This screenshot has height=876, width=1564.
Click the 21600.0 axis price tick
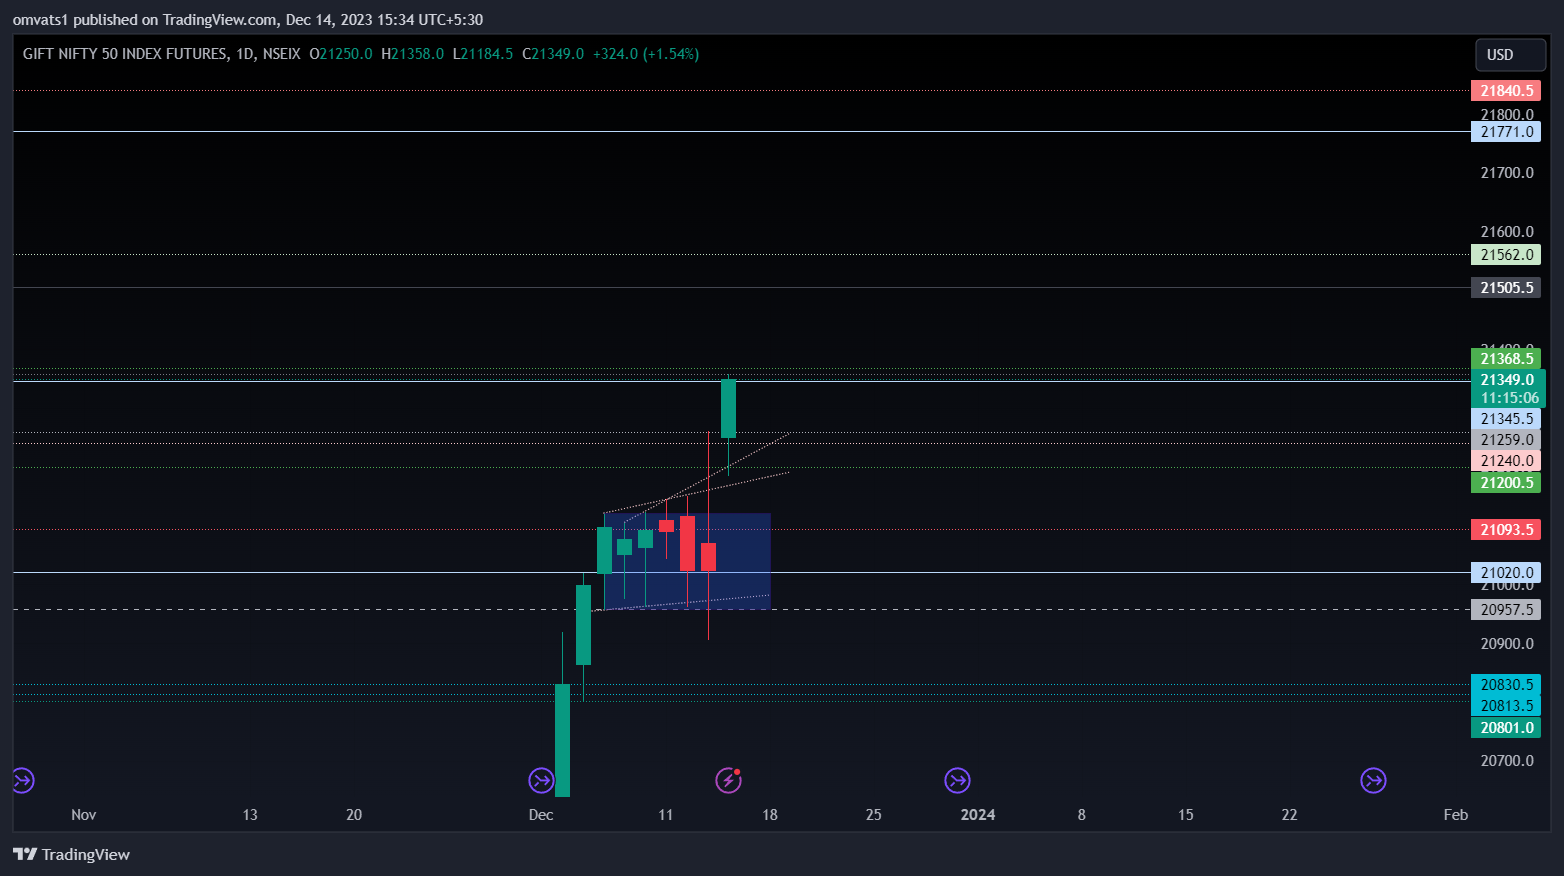(x=1507, y=232)
